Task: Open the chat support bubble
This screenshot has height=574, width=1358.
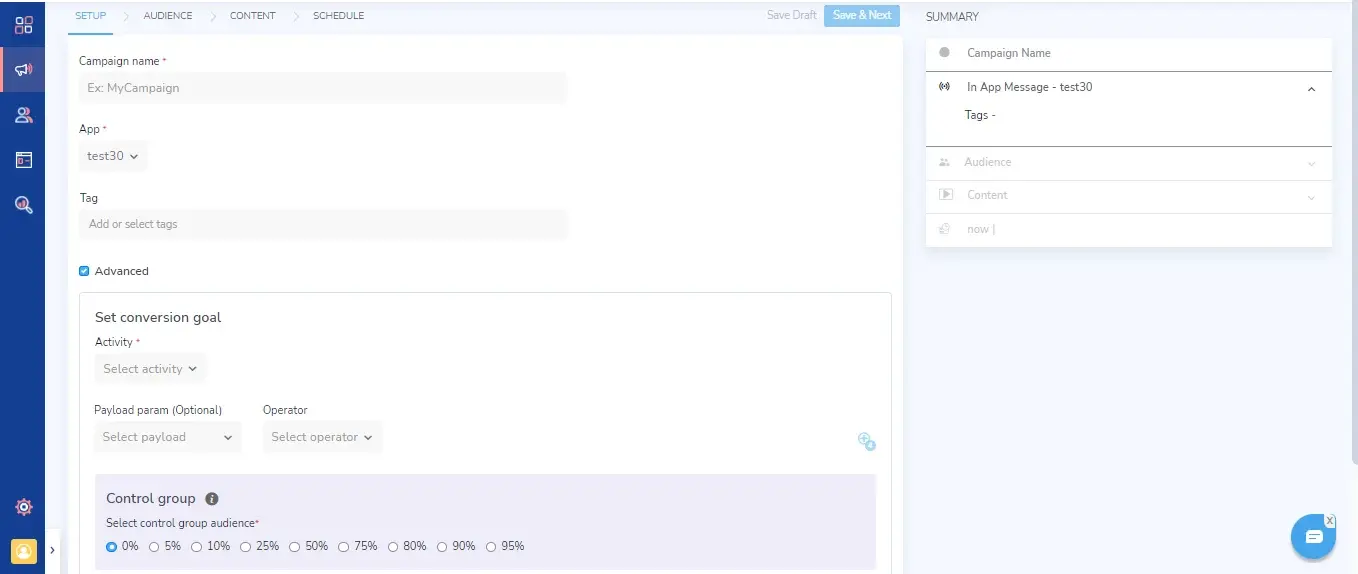Action: [1313, 538]
